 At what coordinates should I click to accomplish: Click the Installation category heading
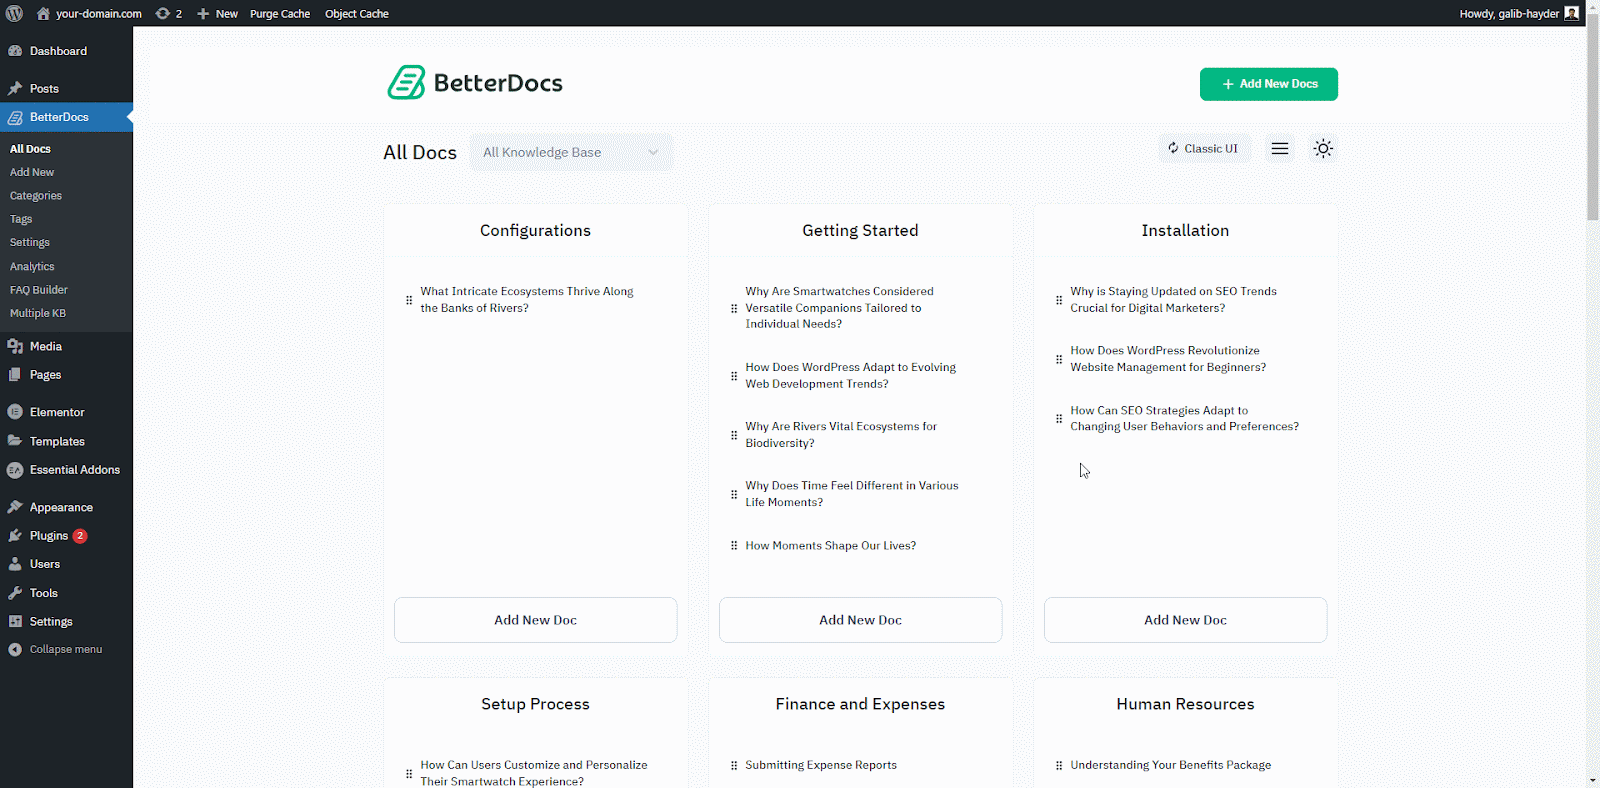[1185, 230]
